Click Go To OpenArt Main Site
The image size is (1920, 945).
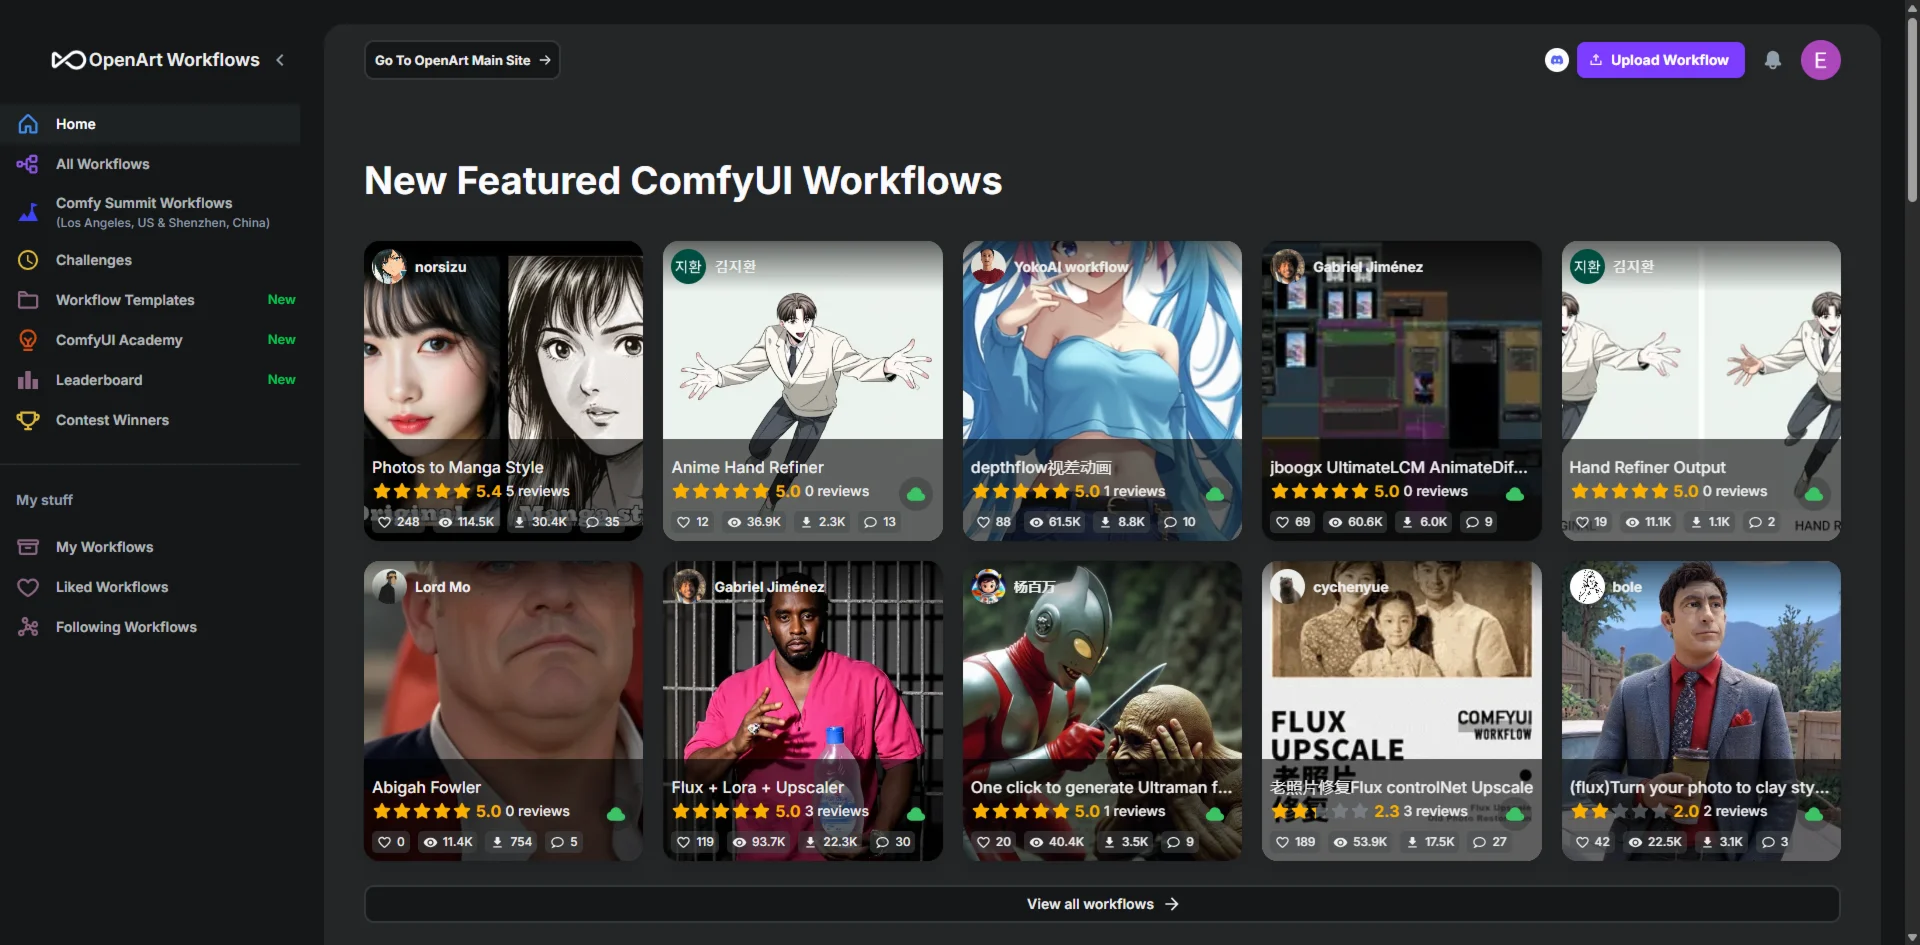(462, 60)
